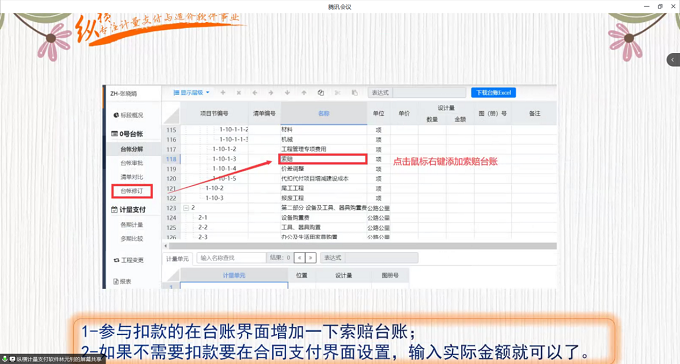680x364 pixels.
Task: Click the 下载台账Excel button
Action: 494,92
